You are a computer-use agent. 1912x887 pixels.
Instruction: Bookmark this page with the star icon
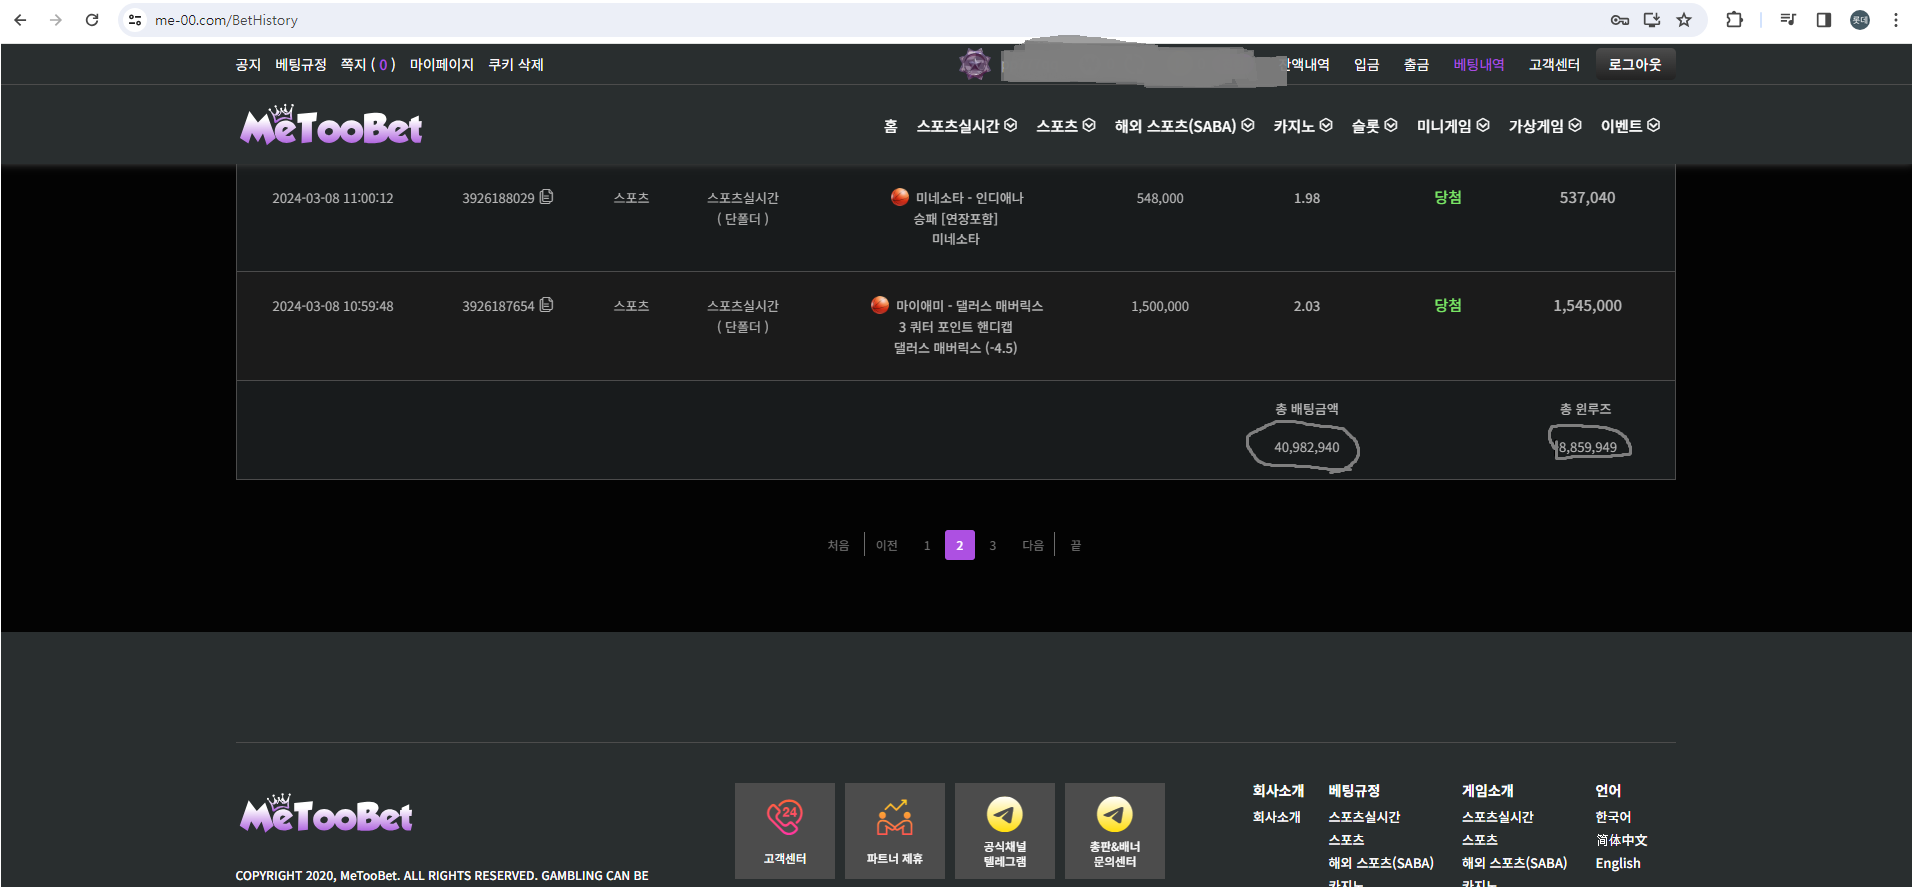point(1684,20)
